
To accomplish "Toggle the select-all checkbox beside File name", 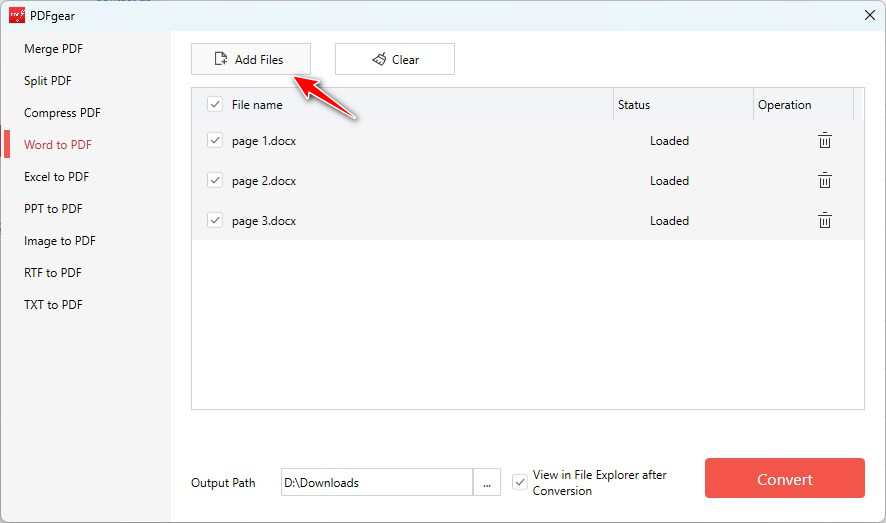I will coord(215,104).
